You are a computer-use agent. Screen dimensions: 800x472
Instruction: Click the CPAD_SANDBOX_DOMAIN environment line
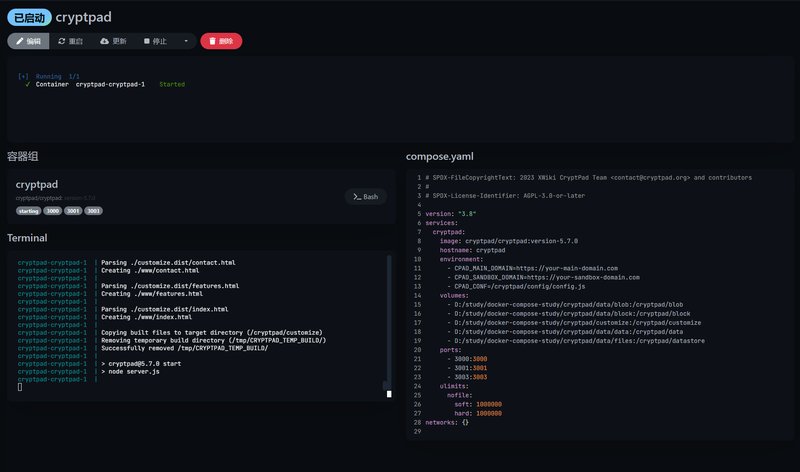click(543, 278)
